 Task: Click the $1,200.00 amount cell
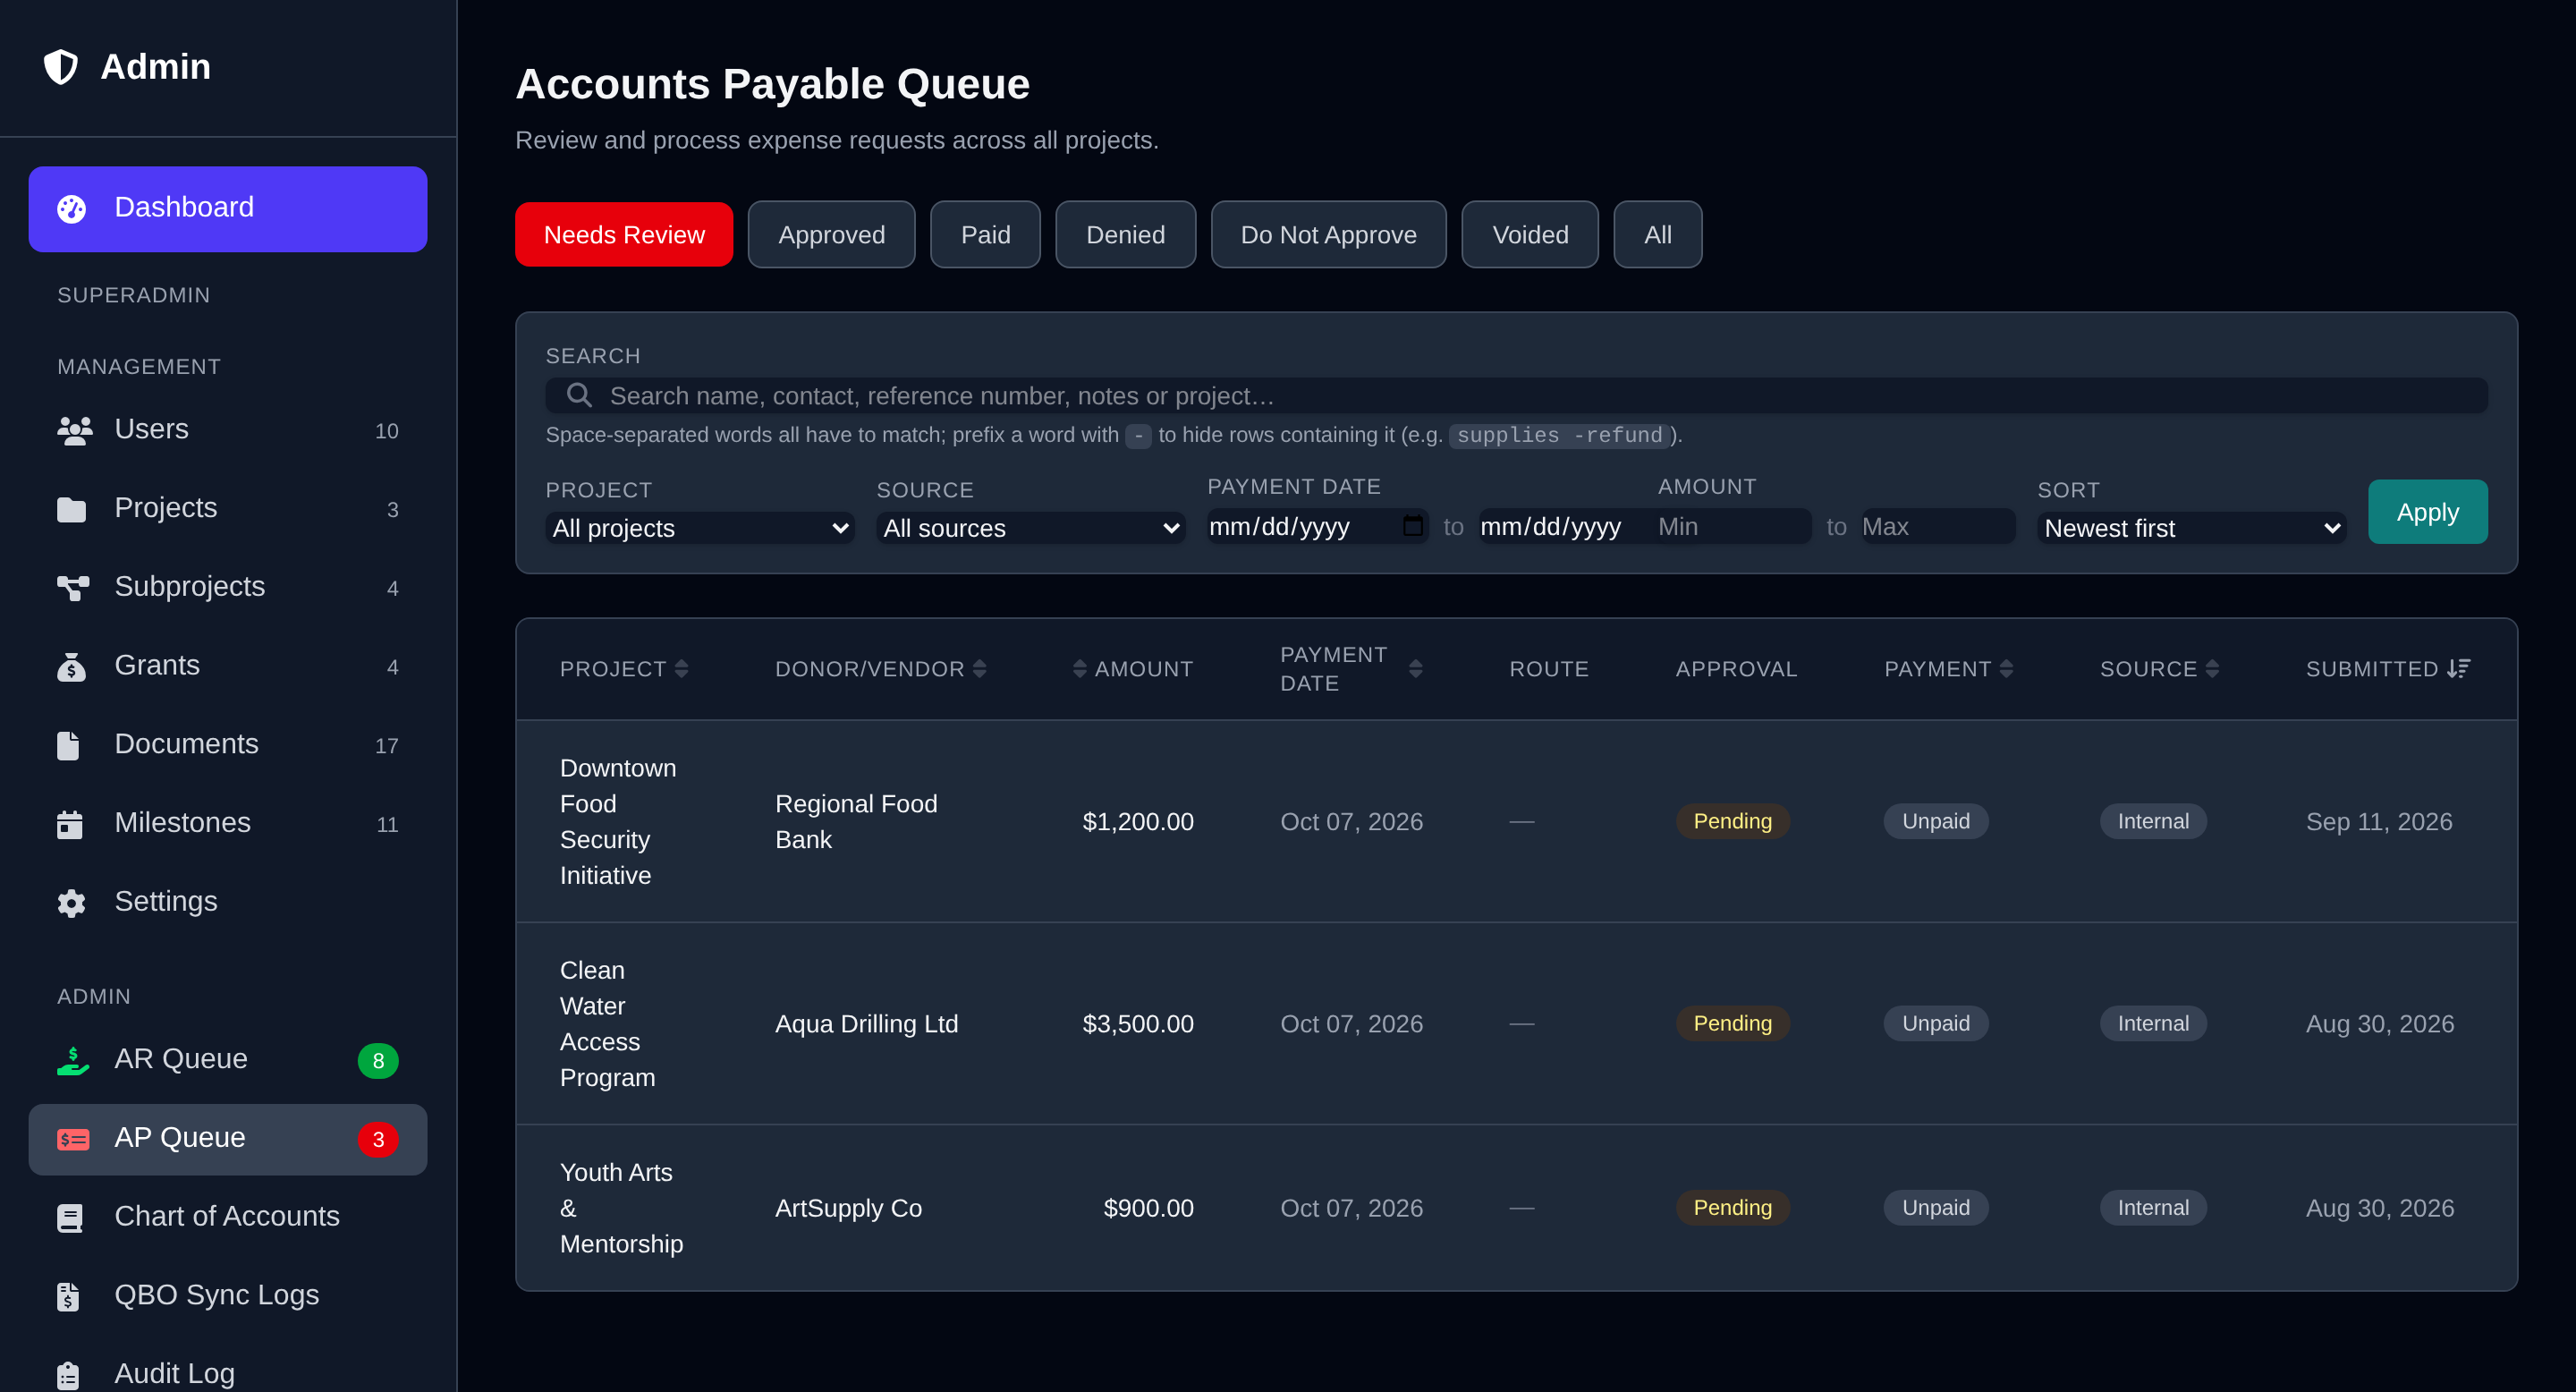(x=1138, y=822)
